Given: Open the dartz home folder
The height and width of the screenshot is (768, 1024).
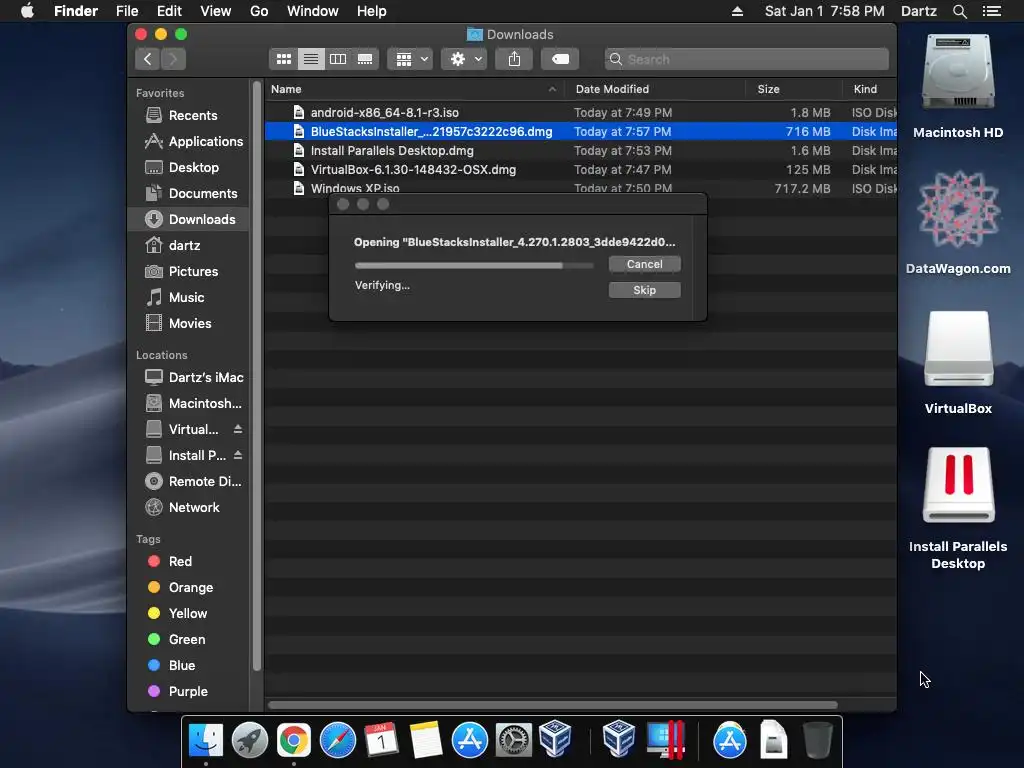Looking at the screenshot, I should click(x=188, y=246).
